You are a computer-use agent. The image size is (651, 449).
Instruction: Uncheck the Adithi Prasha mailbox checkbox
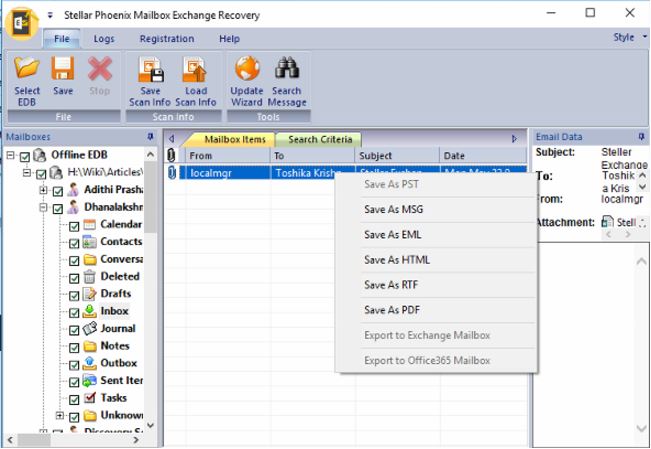click(x=58, y=191)
